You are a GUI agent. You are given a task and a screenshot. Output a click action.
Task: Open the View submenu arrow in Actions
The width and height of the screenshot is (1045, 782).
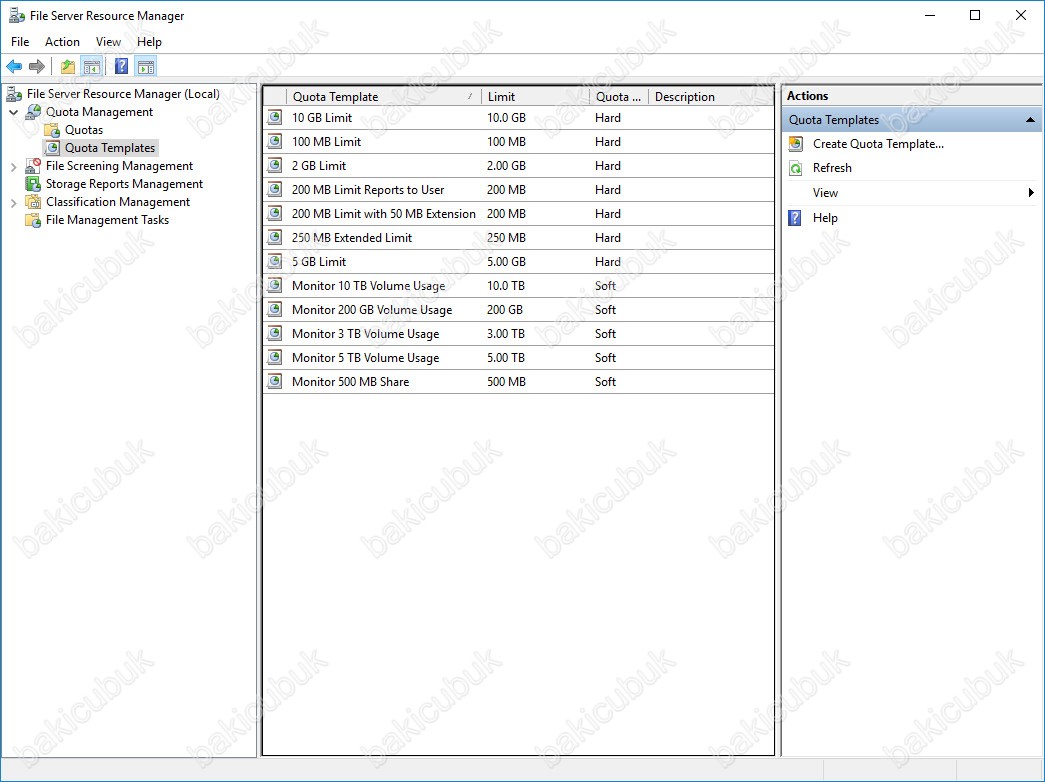(x=1031, y=193)
